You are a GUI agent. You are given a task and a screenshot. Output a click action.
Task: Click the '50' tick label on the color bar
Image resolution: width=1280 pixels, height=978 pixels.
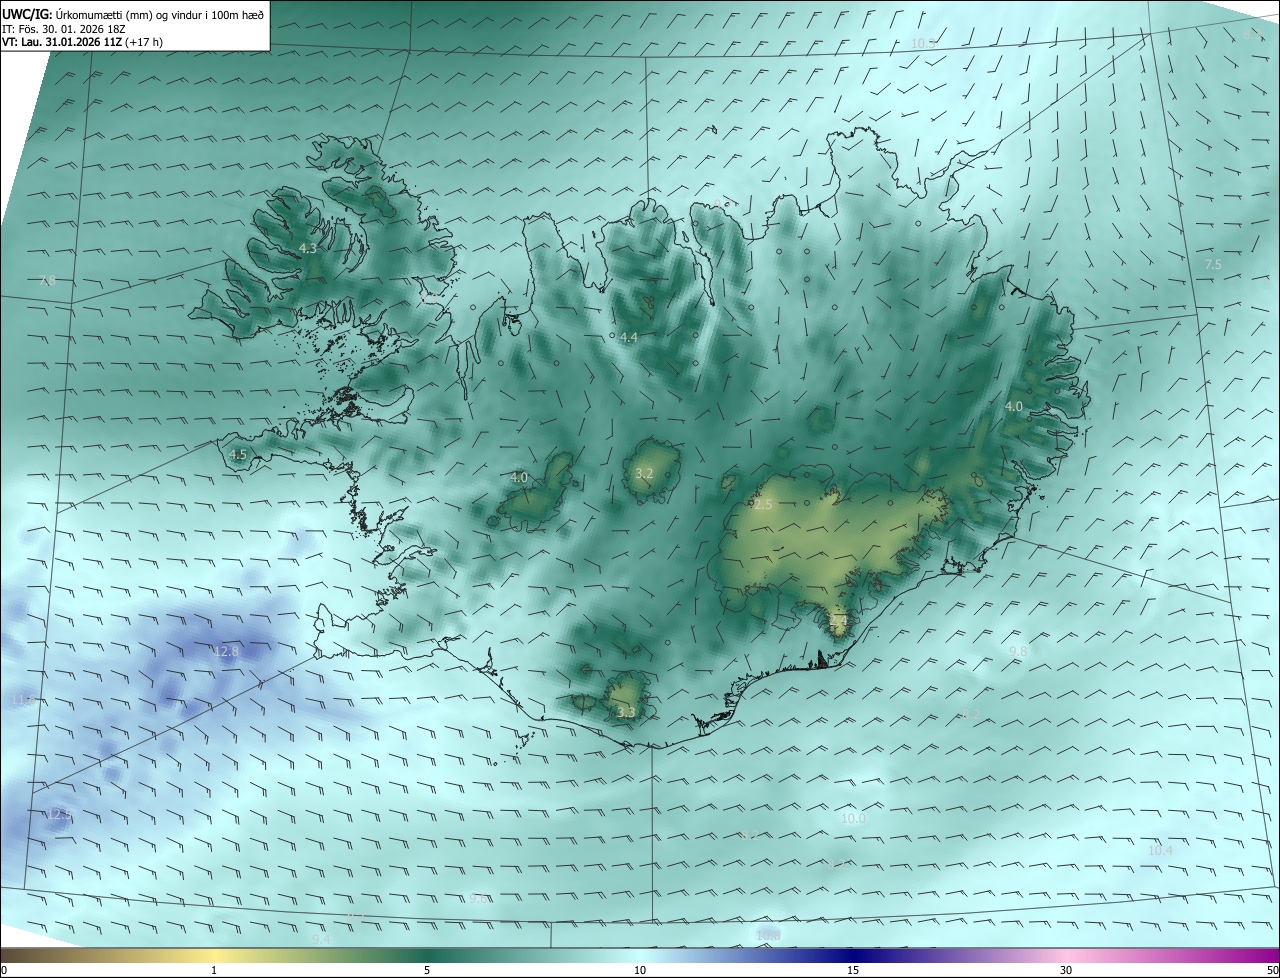1272,970
